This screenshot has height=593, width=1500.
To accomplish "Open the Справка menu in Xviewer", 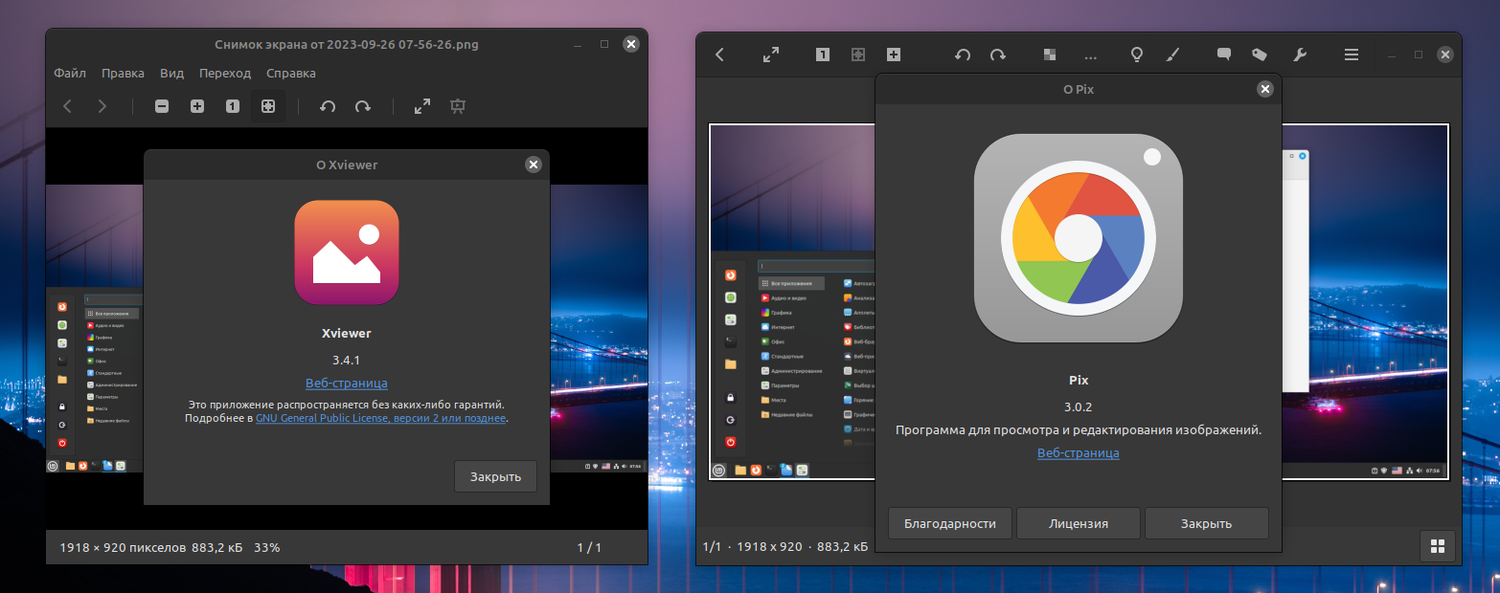I will (x=291, y=73).
